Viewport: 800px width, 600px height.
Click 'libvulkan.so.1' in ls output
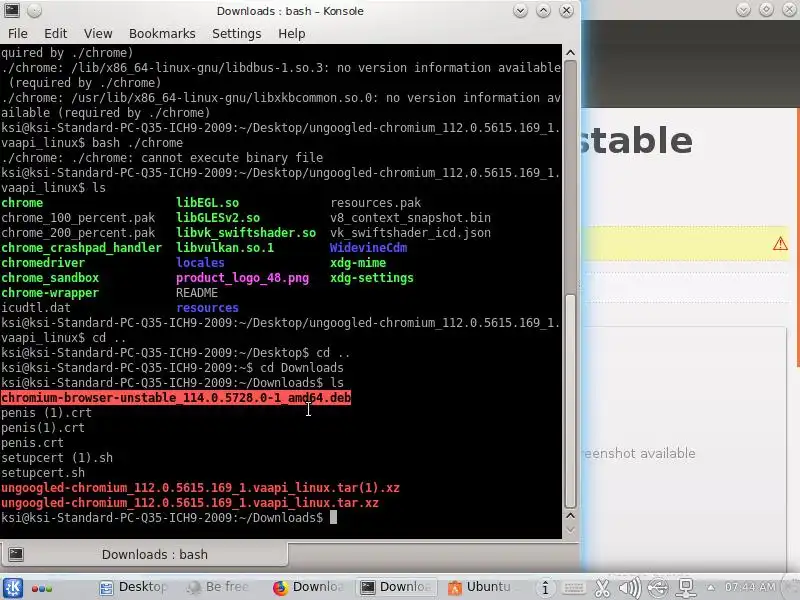click(225, 248)
